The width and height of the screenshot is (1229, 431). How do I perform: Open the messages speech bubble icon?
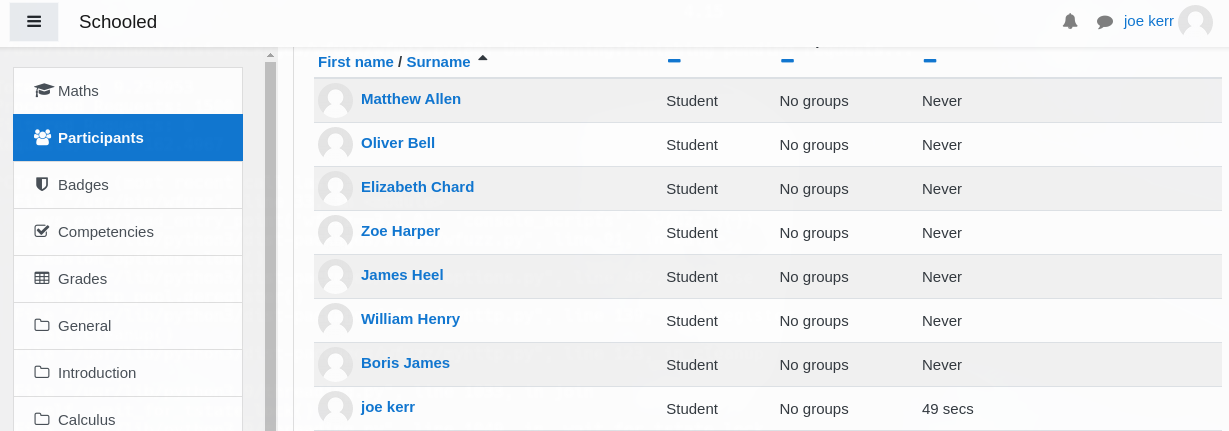click(x=1105, y=22)
